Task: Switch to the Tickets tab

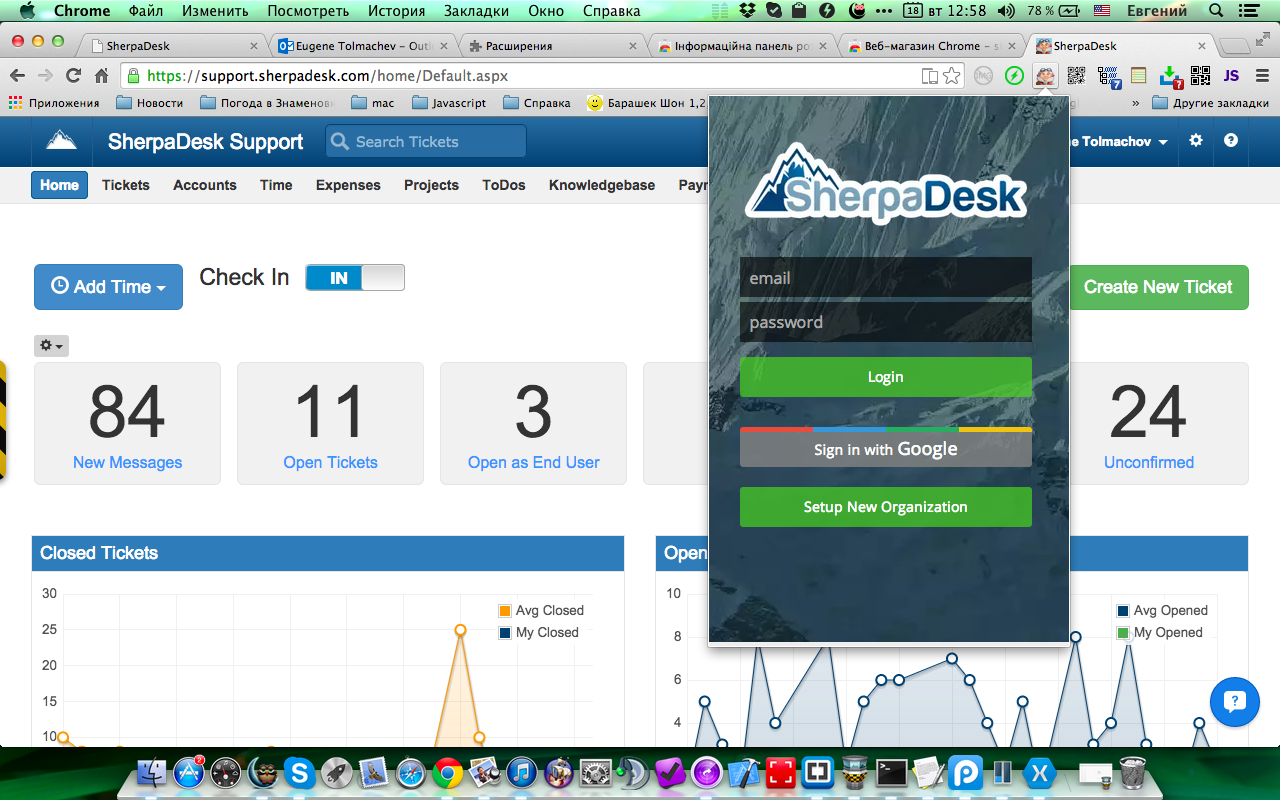Action: coord(125,185)
